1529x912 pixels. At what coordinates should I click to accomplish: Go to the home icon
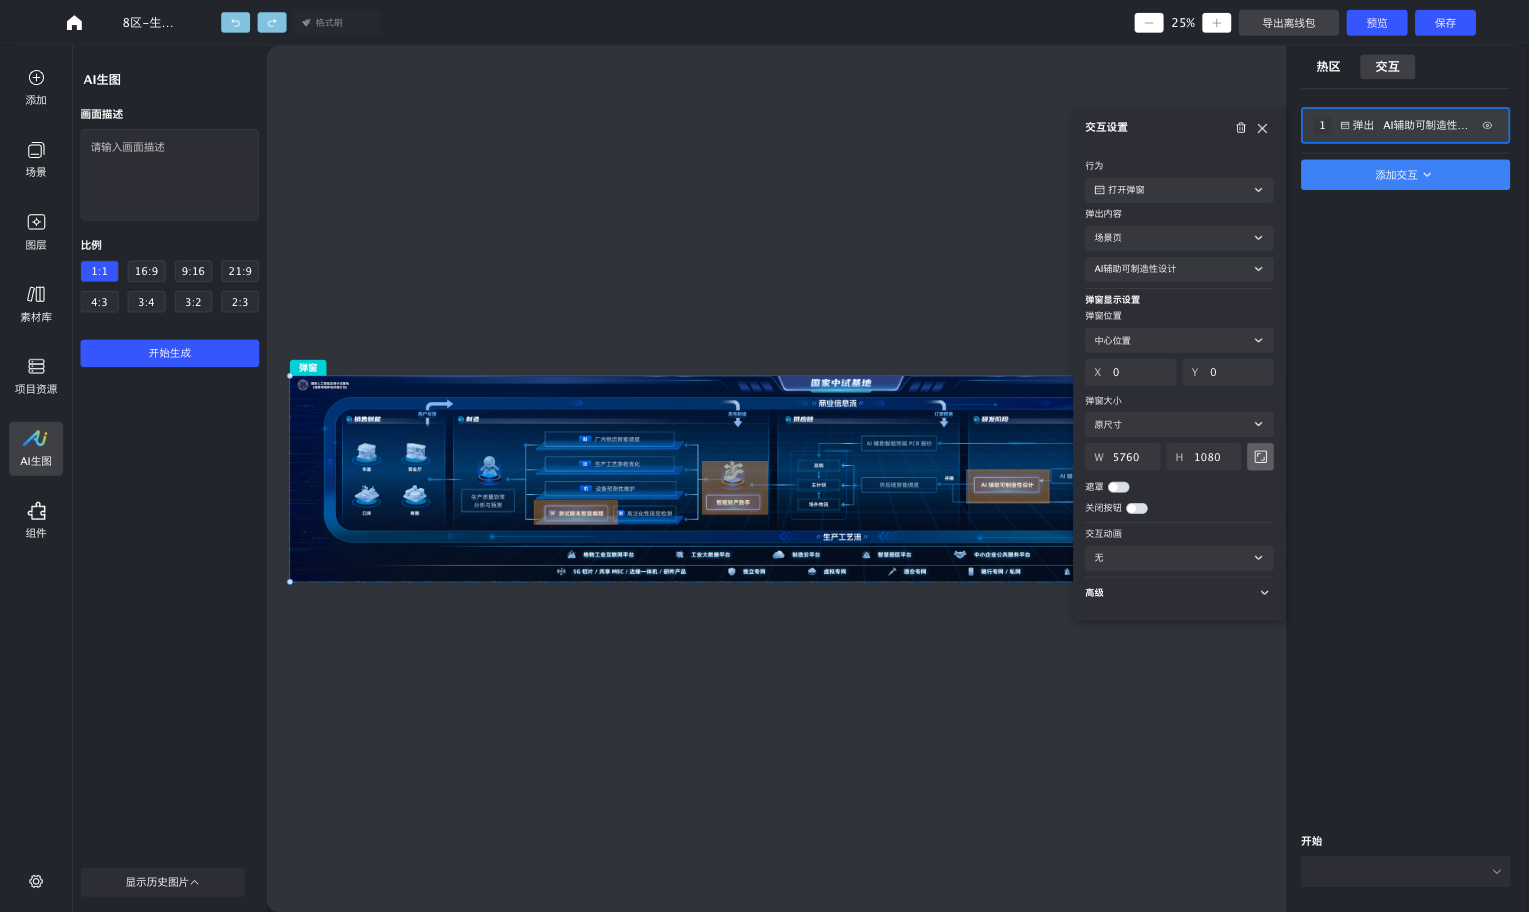tap(74, 23)
